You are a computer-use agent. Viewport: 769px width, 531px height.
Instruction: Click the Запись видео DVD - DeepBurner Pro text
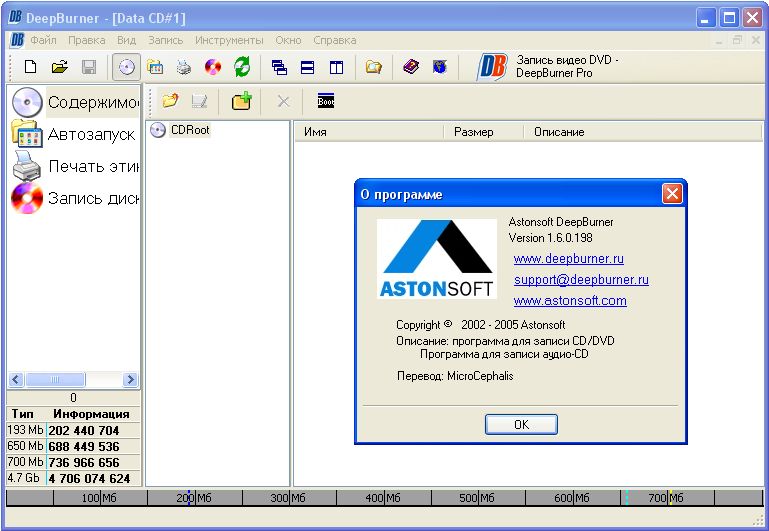567,66
